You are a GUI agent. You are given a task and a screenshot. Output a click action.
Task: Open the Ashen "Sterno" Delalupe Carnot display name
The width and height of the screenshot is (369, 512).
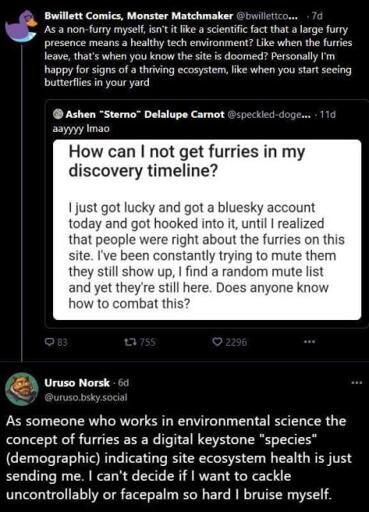[145, 114]
